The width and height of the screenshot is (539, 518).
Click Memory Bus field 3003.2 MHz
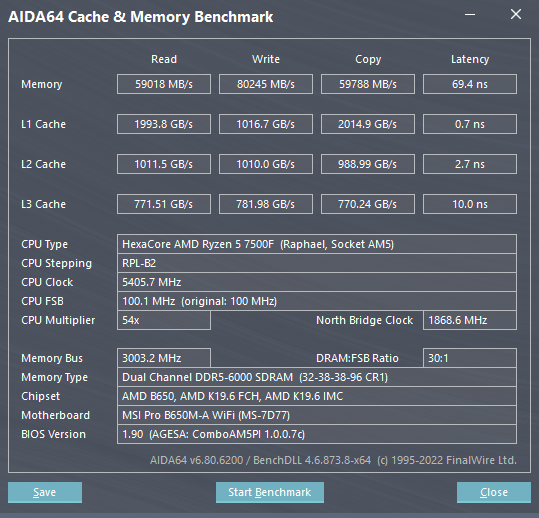click(x=164, y=358)
